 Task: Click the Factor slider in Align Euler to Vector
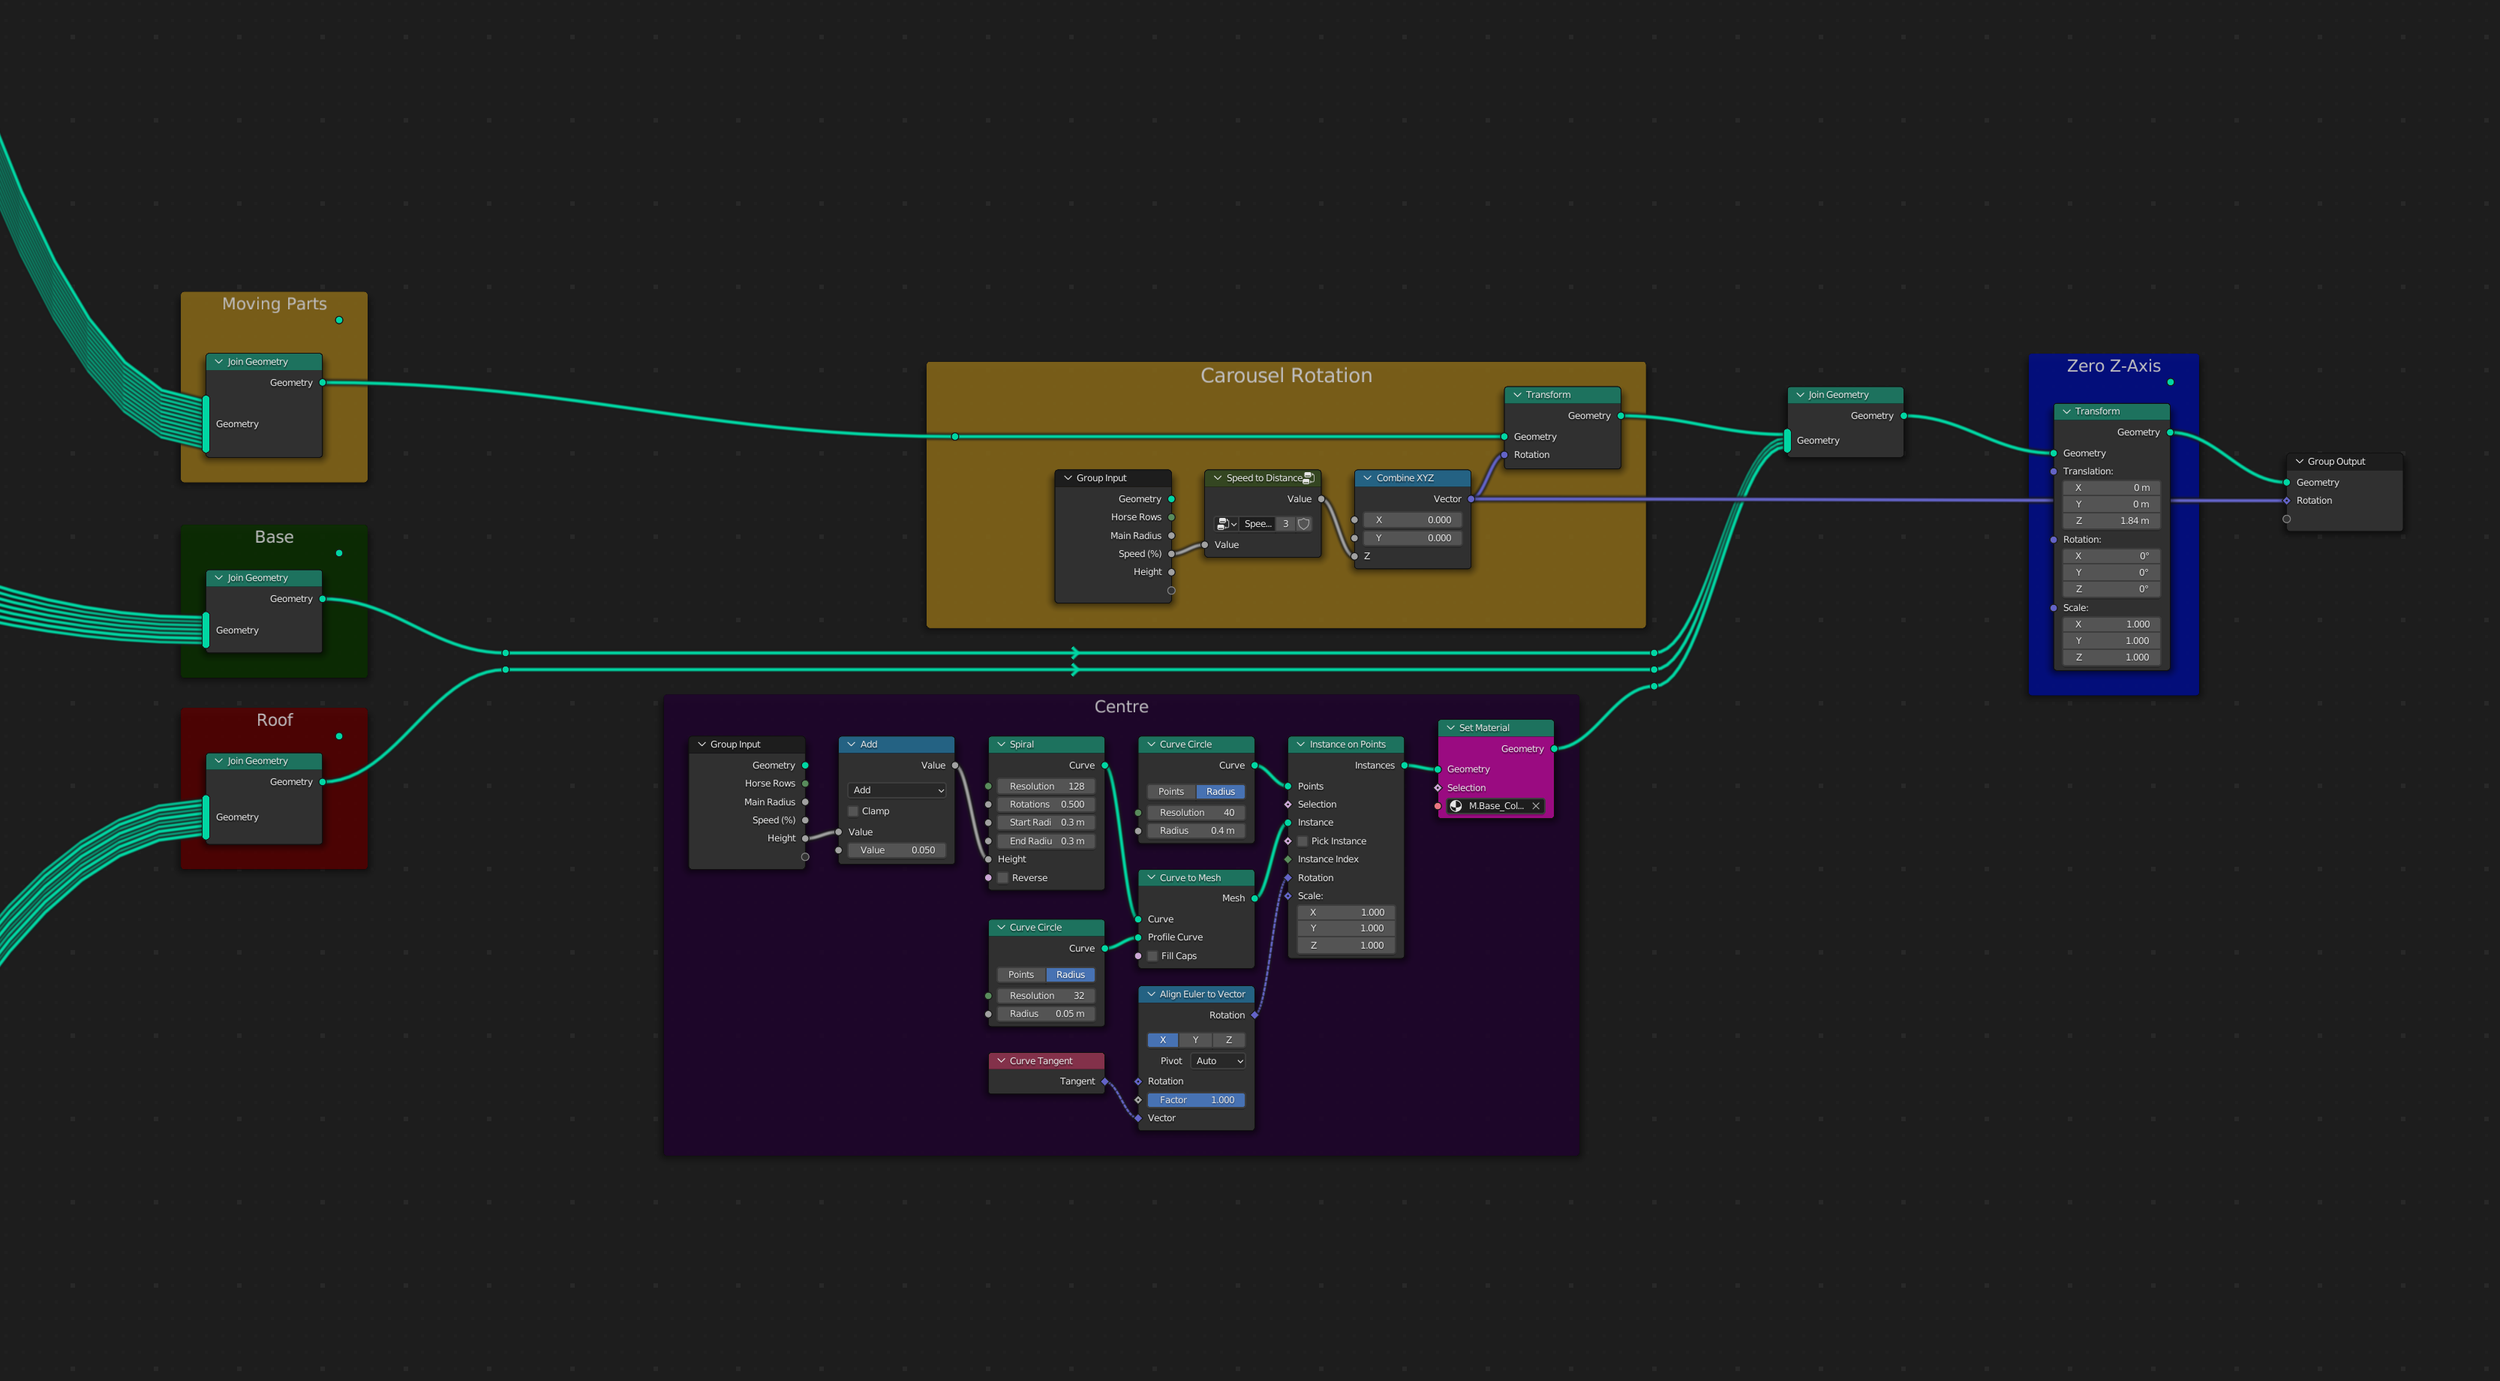click(1196, 1100)
